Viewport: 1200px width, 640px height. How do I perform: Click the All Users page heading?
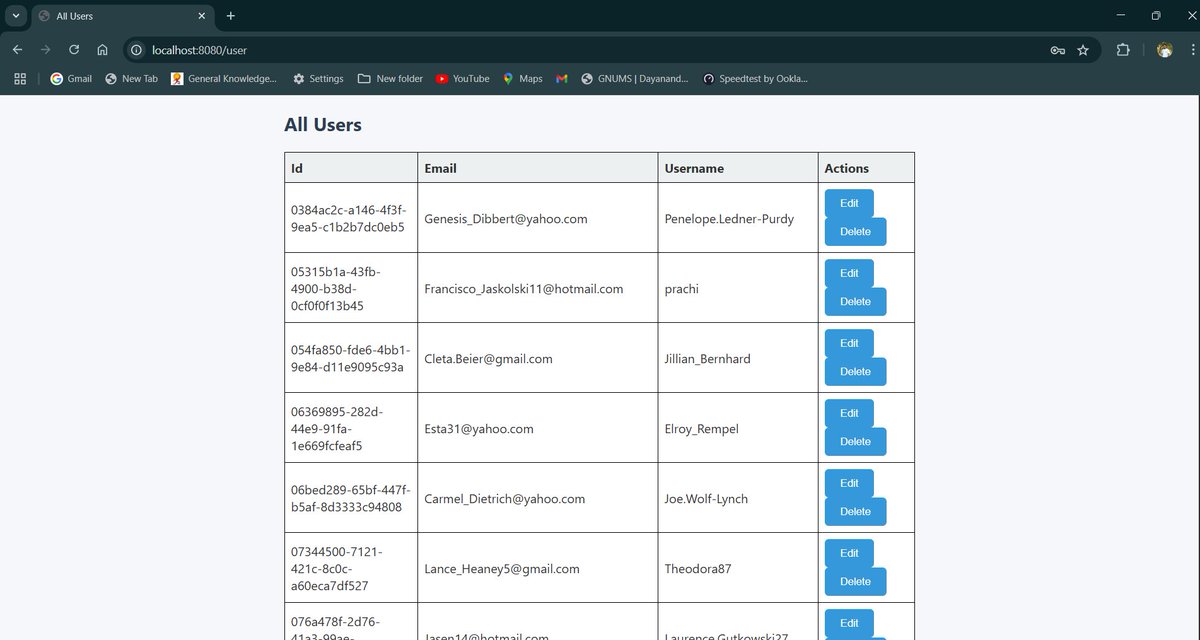tap(323, 125)
